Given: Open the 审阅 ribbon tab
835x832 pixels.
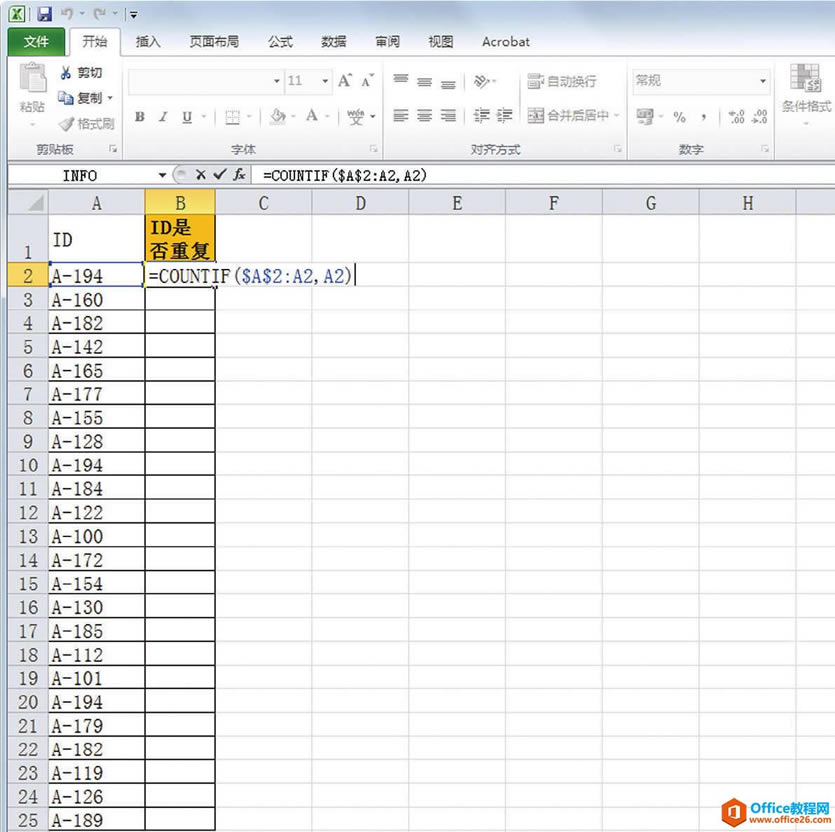Looking at the screenshot, I should (x=387, y=42).
